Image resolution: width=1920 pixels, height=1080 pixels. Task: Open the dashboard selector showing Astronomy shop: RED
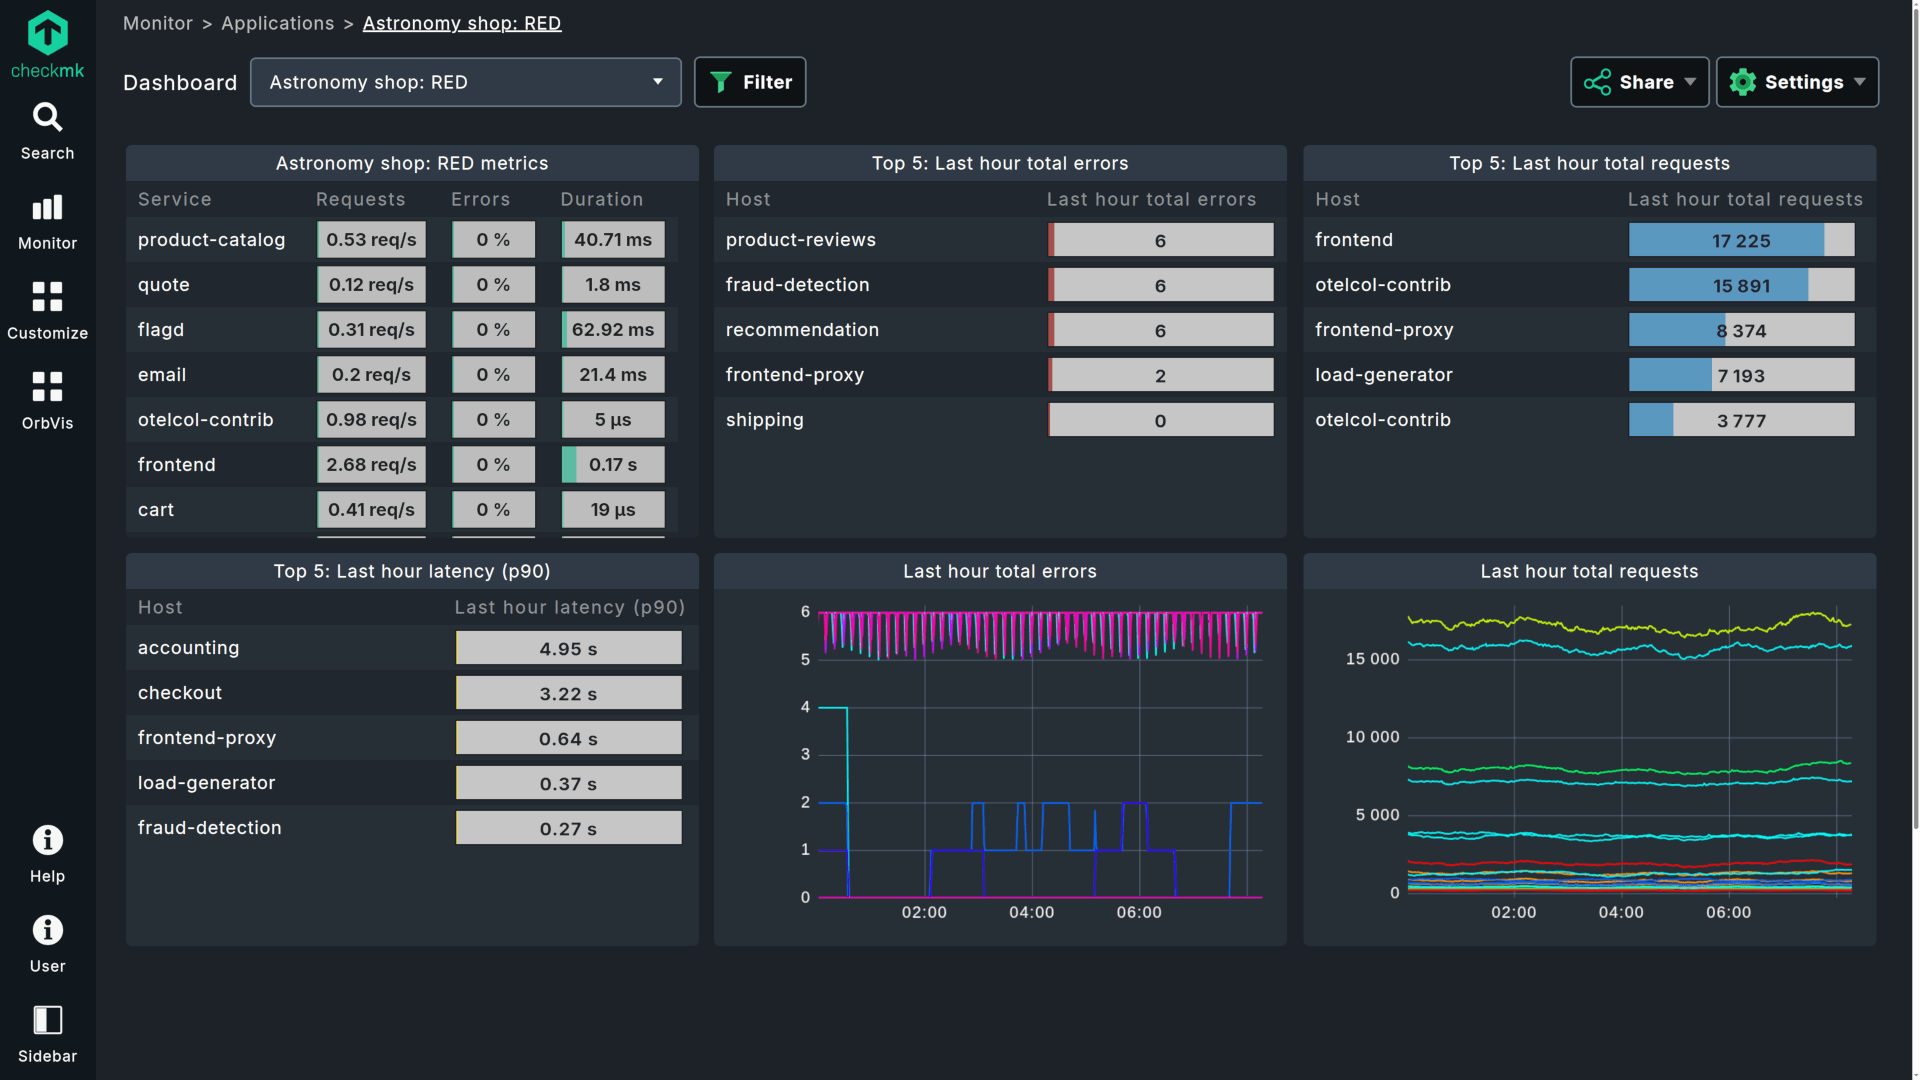pyautogui.click(x=465, y=82)
